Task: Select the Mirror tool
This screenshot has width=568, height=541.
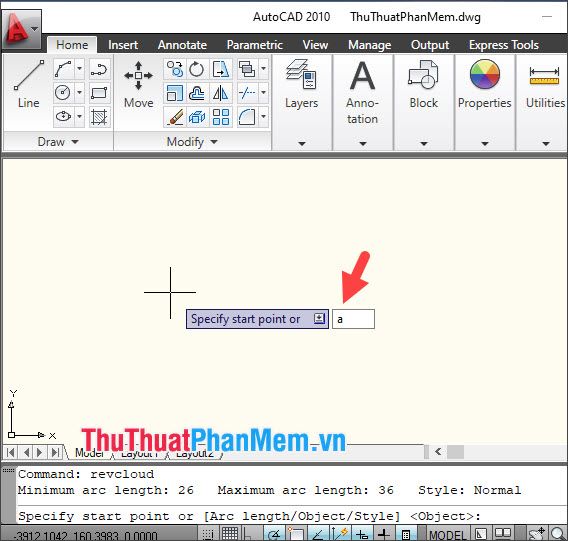Action: click(220, 93)
